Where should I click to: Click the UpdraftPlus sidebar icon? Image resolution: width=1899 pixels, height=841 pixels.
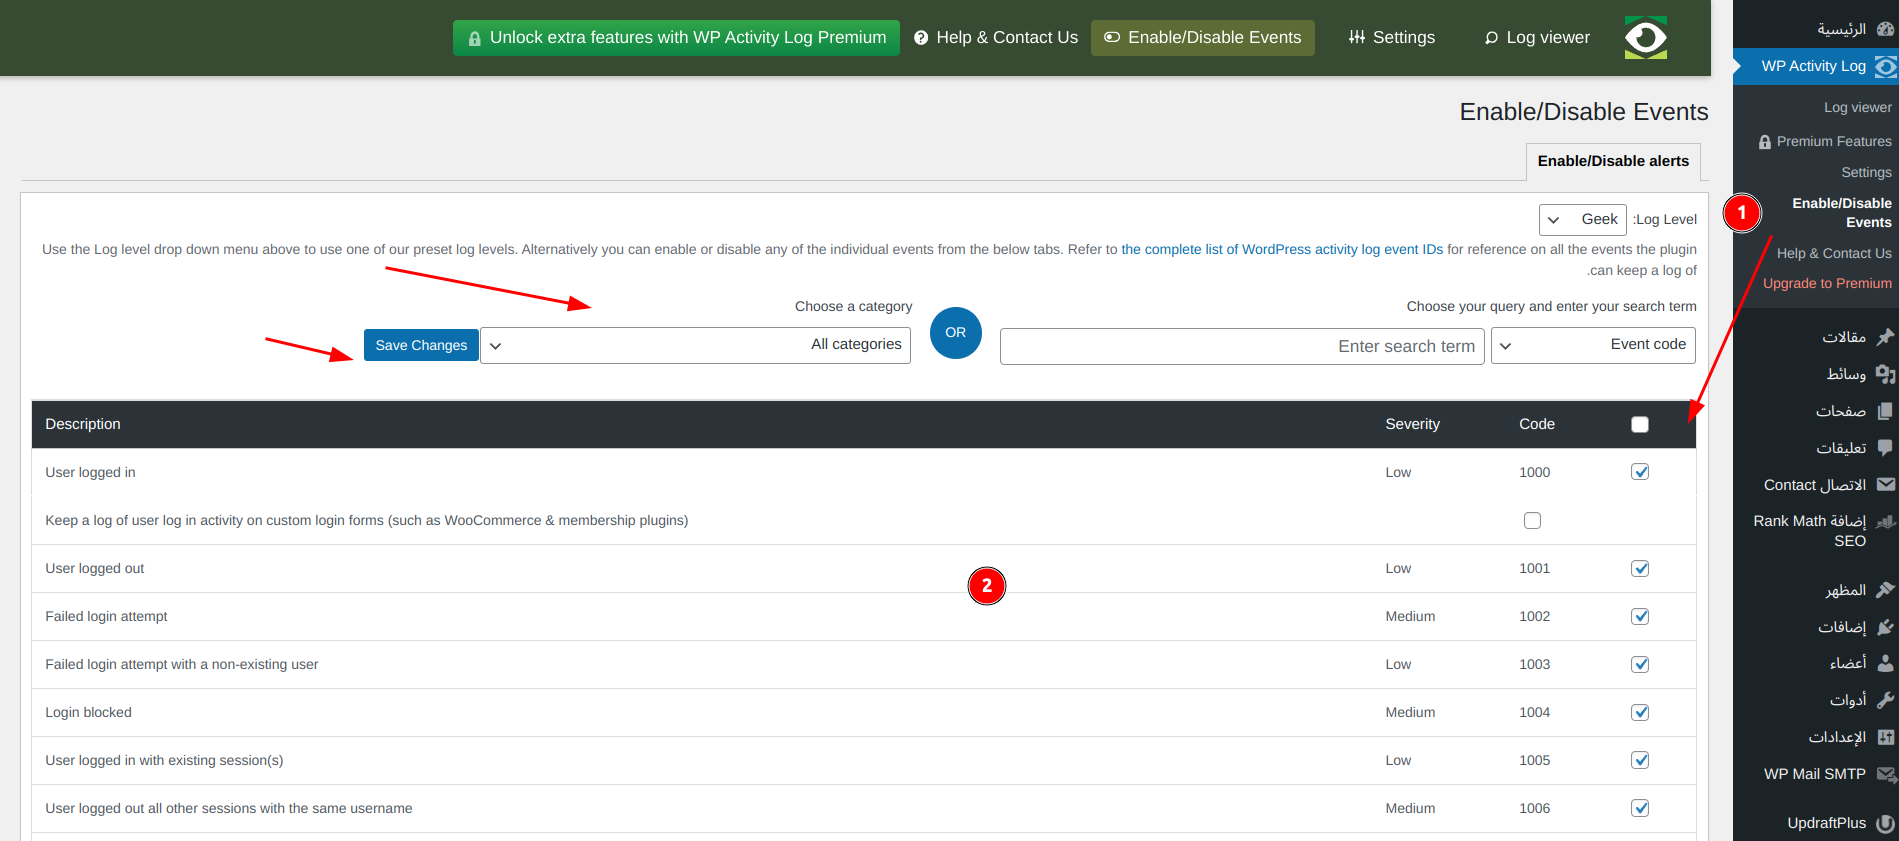tap(1886, 823)
